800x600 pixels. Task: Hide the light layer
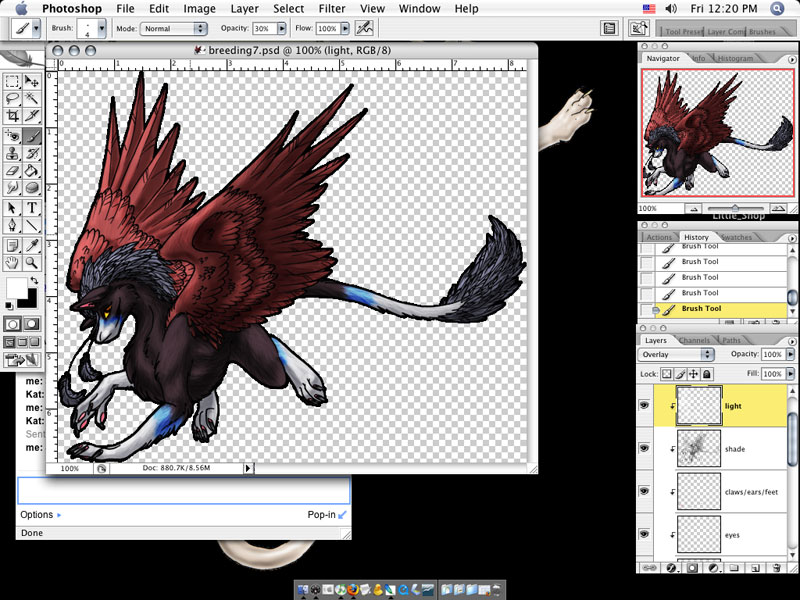click(x=644, y=406)
